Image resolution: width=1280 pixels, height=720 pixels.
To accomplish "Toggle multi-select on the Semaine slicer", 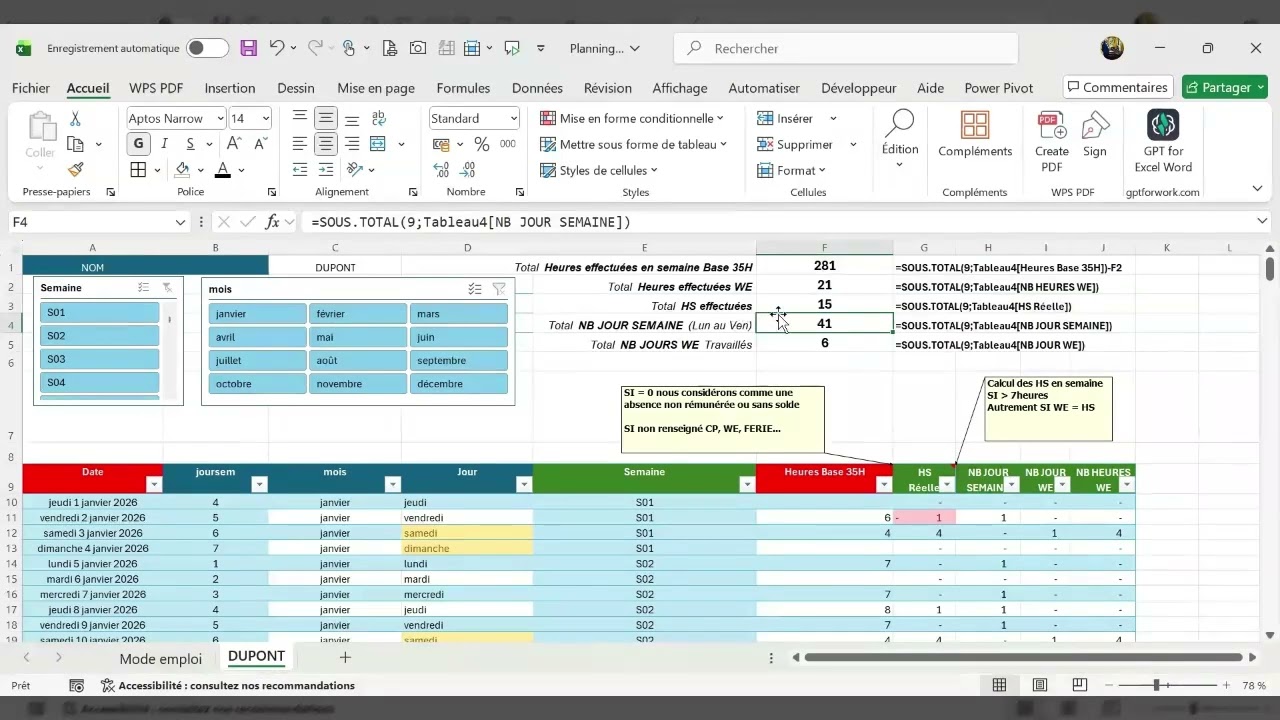I will click(x=144, y=288).
